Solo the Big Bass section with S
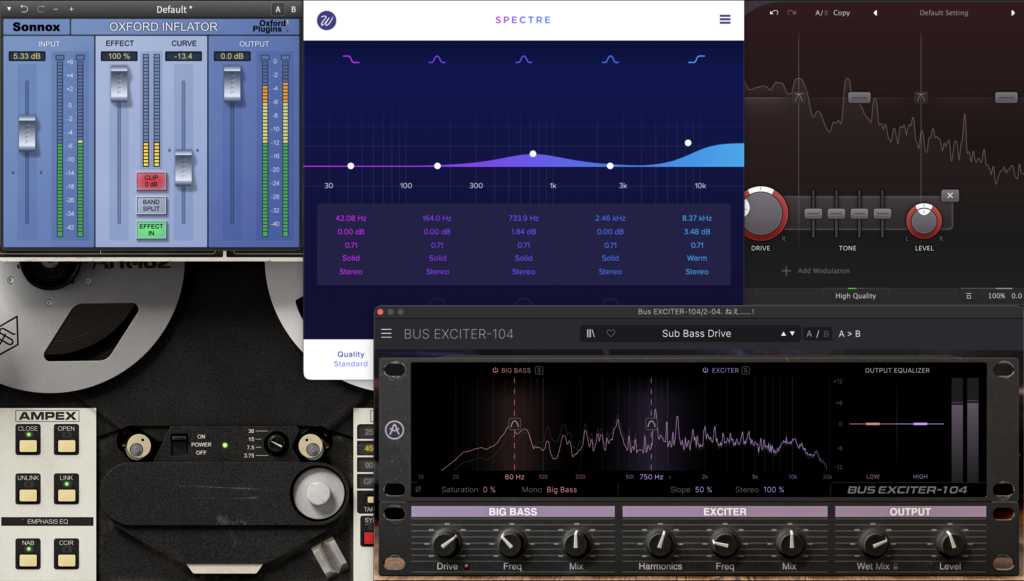Screen dimensions: 1024x581 click(539, 370)
